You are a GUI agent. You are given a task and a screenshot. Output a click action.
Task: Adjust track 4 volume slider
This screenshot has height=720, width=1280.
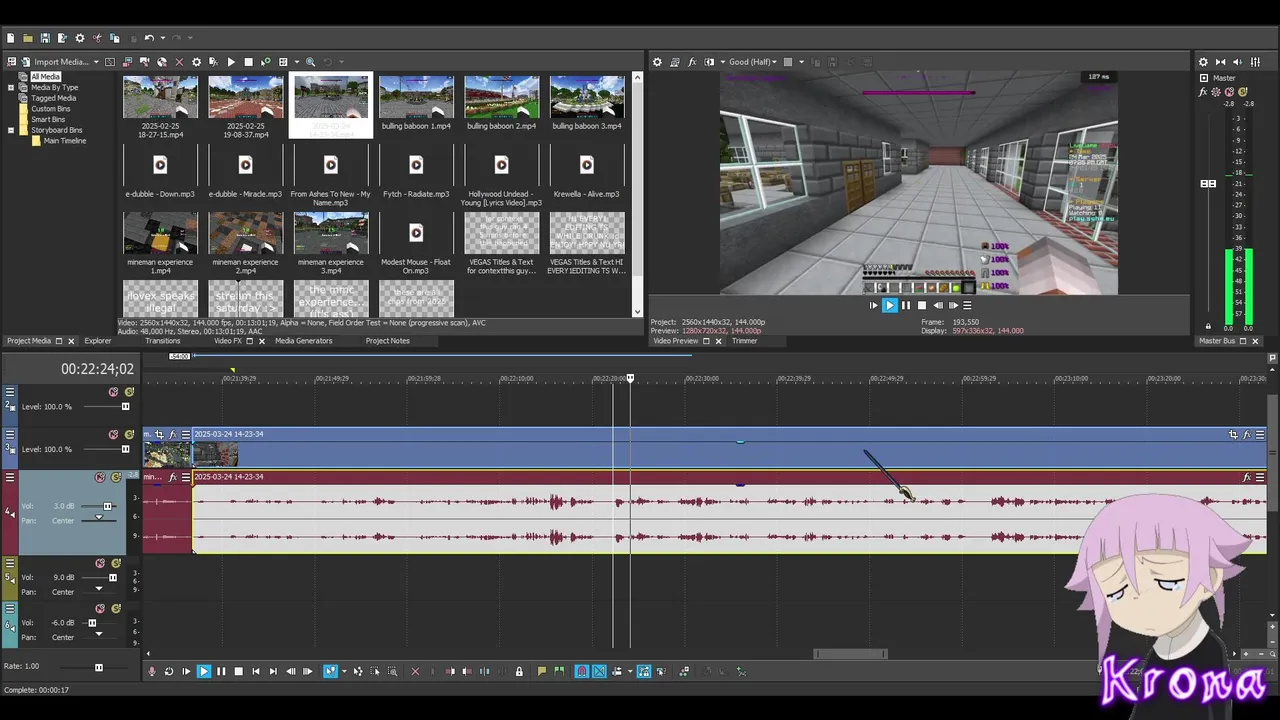pos(108,506)
